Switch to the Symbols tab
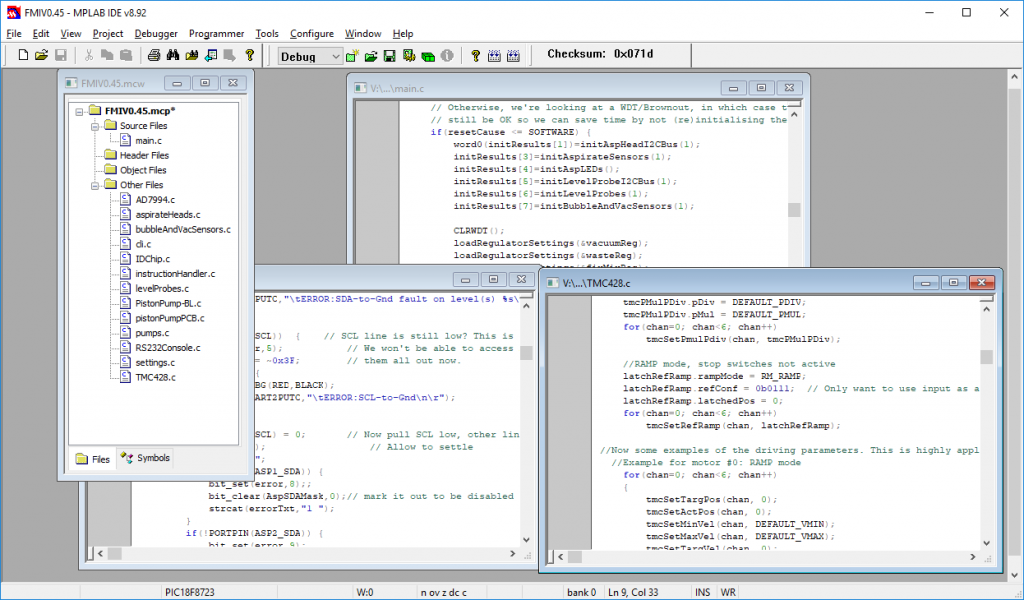Viewport: 1024px width, 600px height. 145,458
